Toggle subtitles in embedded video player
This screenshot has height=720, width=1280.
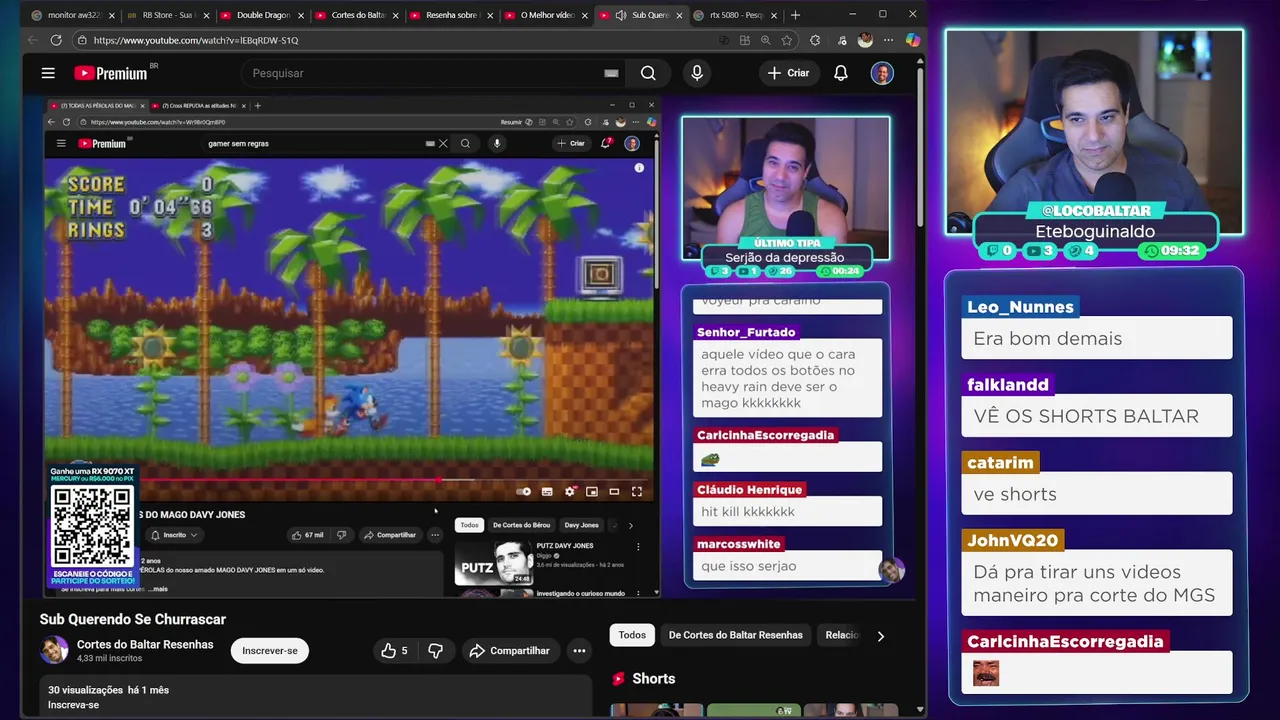coord(547,491)
